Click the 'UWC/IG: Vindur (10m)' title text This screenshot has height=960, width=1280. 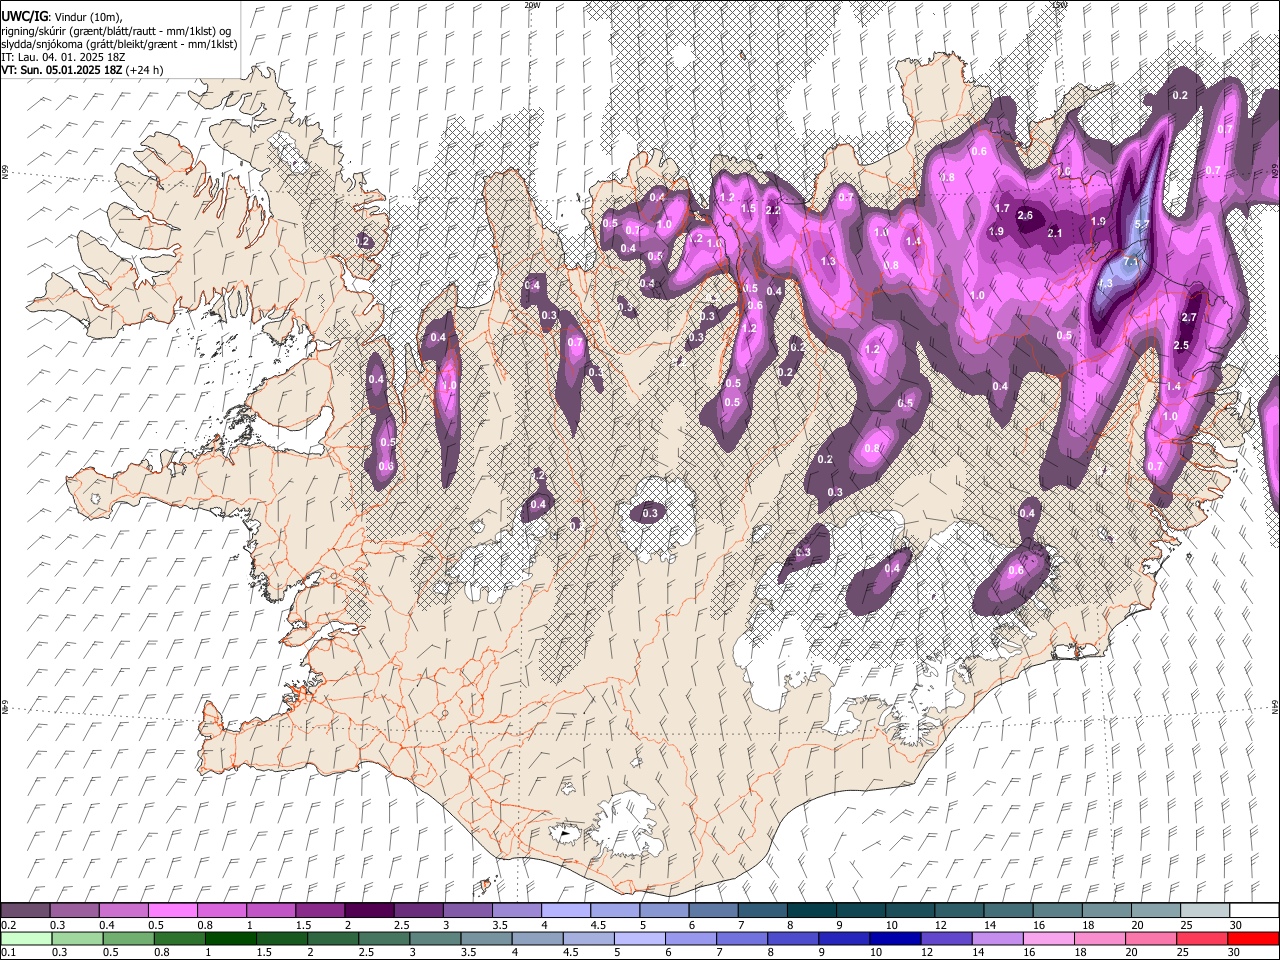[x=62, y=17]
